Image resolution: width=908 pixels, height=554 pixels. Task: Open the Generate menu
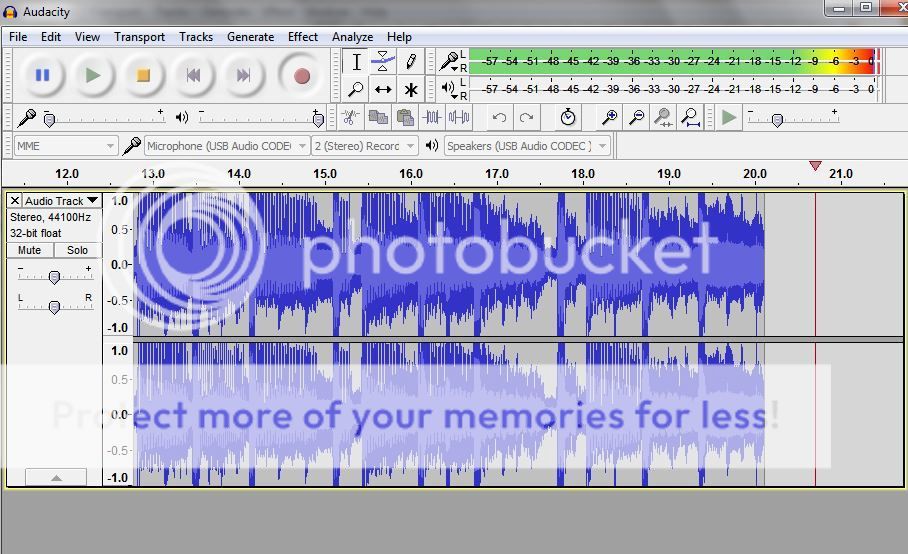click(x=250, y=37)
